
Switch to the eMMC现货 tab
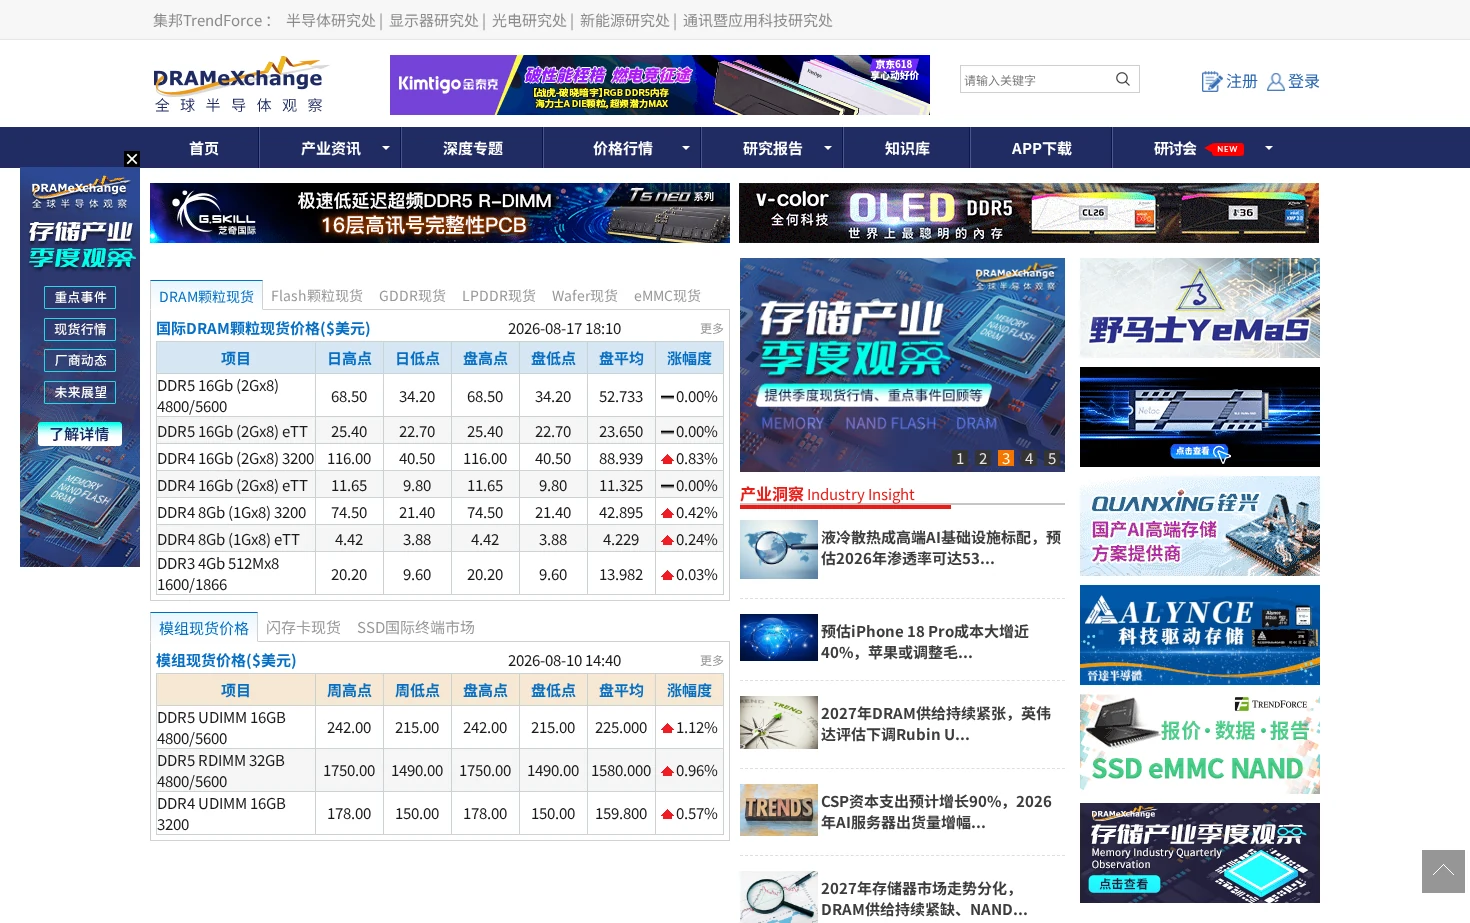click(x=667, y=296)
